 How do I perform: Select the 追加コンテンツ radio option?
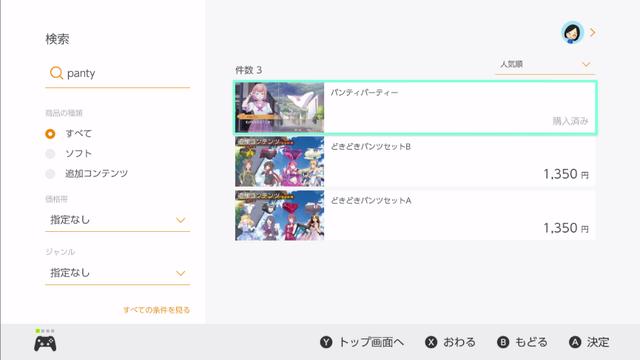point(50,174)
